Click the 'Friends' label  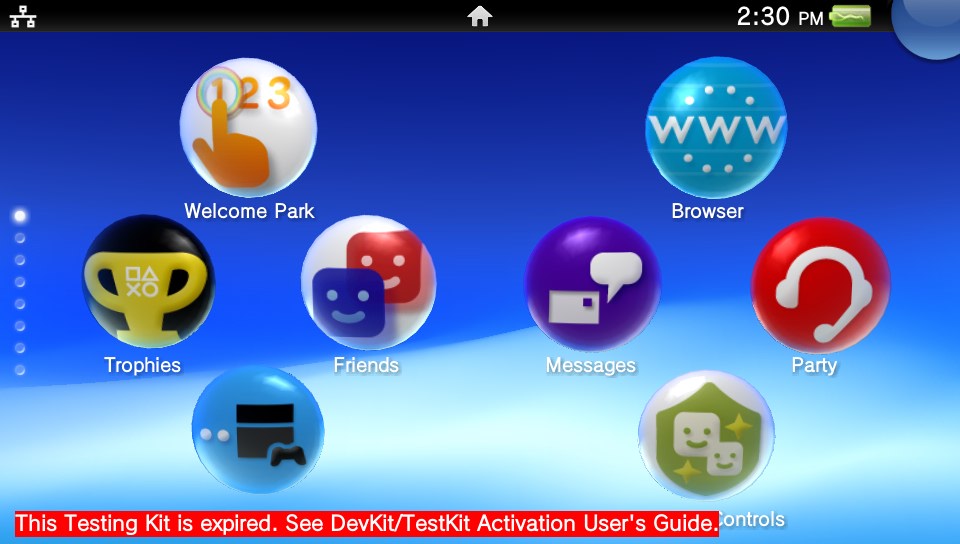pyautogui.click(x=366, y=365)
